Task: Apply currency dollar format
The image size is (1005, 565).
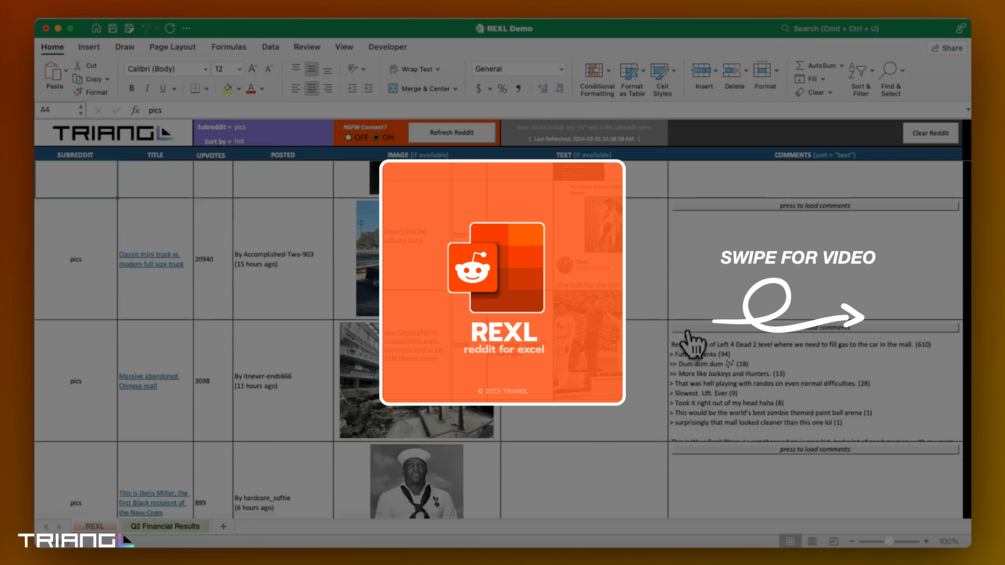Action: (479, 88)
